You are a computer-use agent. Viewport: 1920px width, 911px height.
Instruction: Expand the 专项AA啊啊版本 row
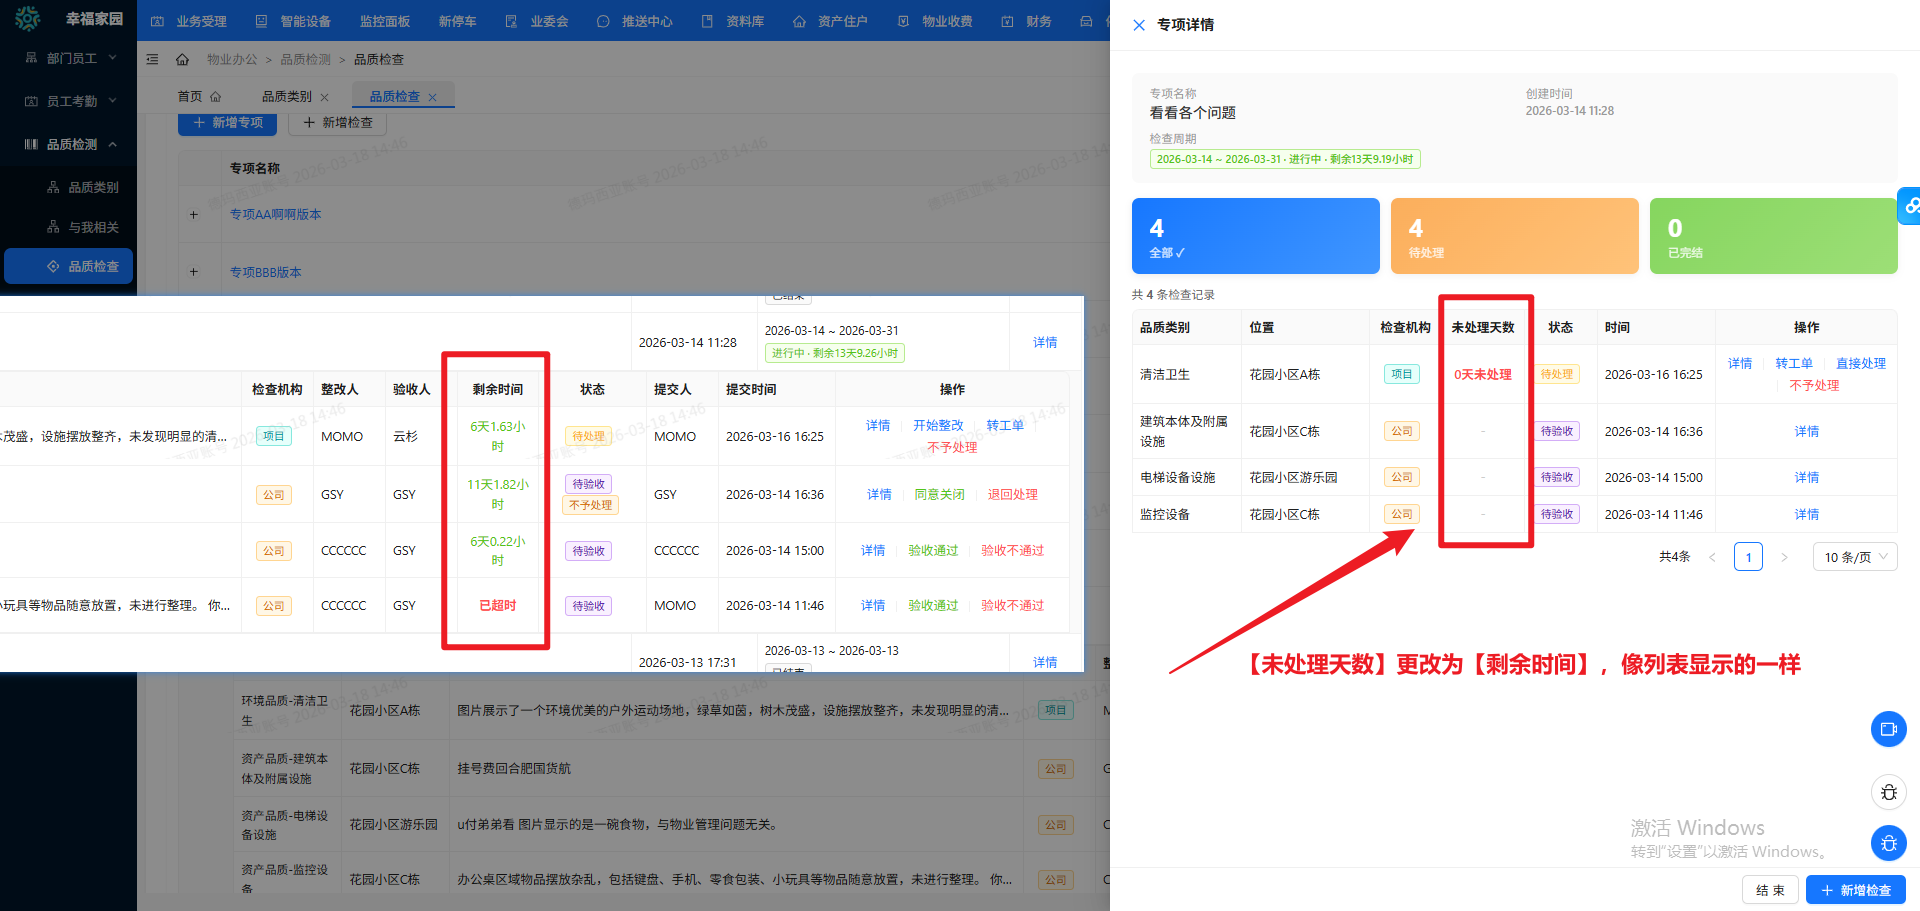(x=194, y=215)
